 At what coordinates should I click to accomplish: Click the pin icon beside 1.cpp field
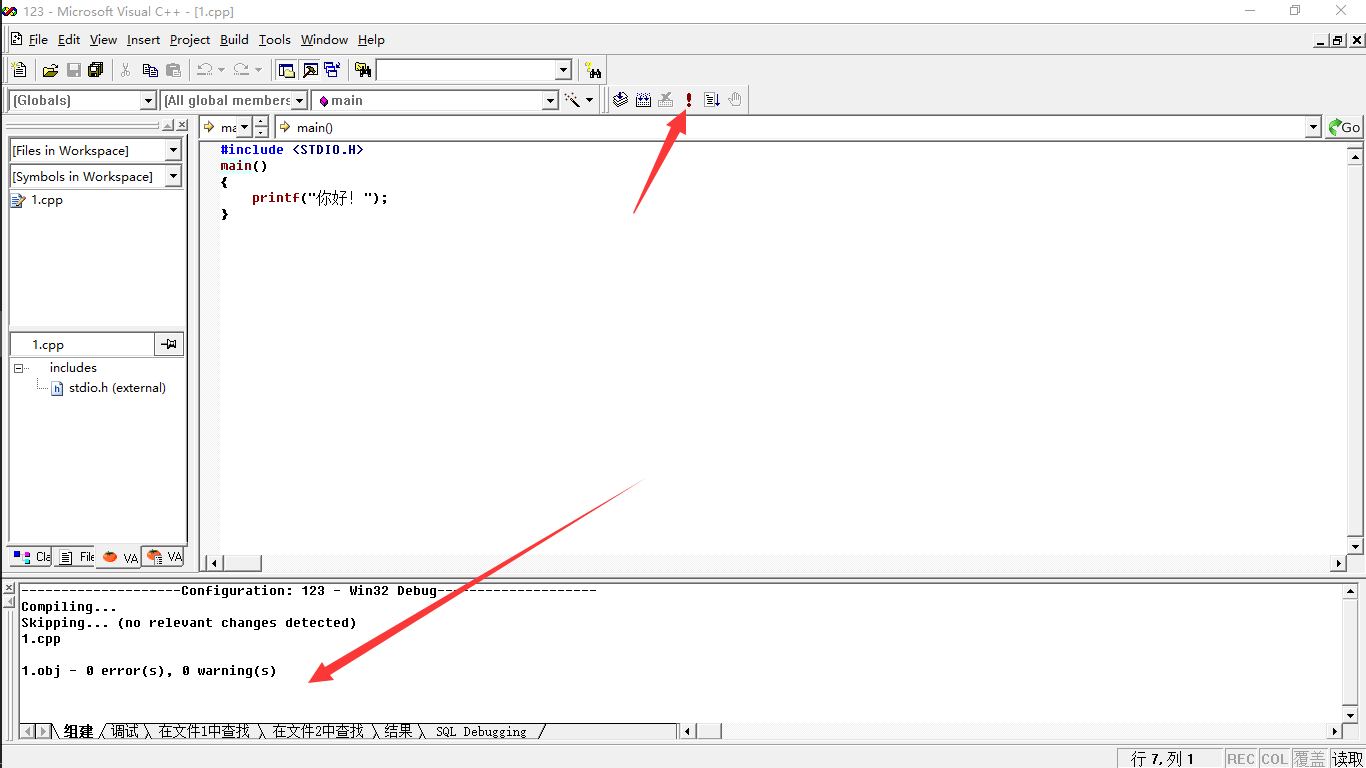169,344
